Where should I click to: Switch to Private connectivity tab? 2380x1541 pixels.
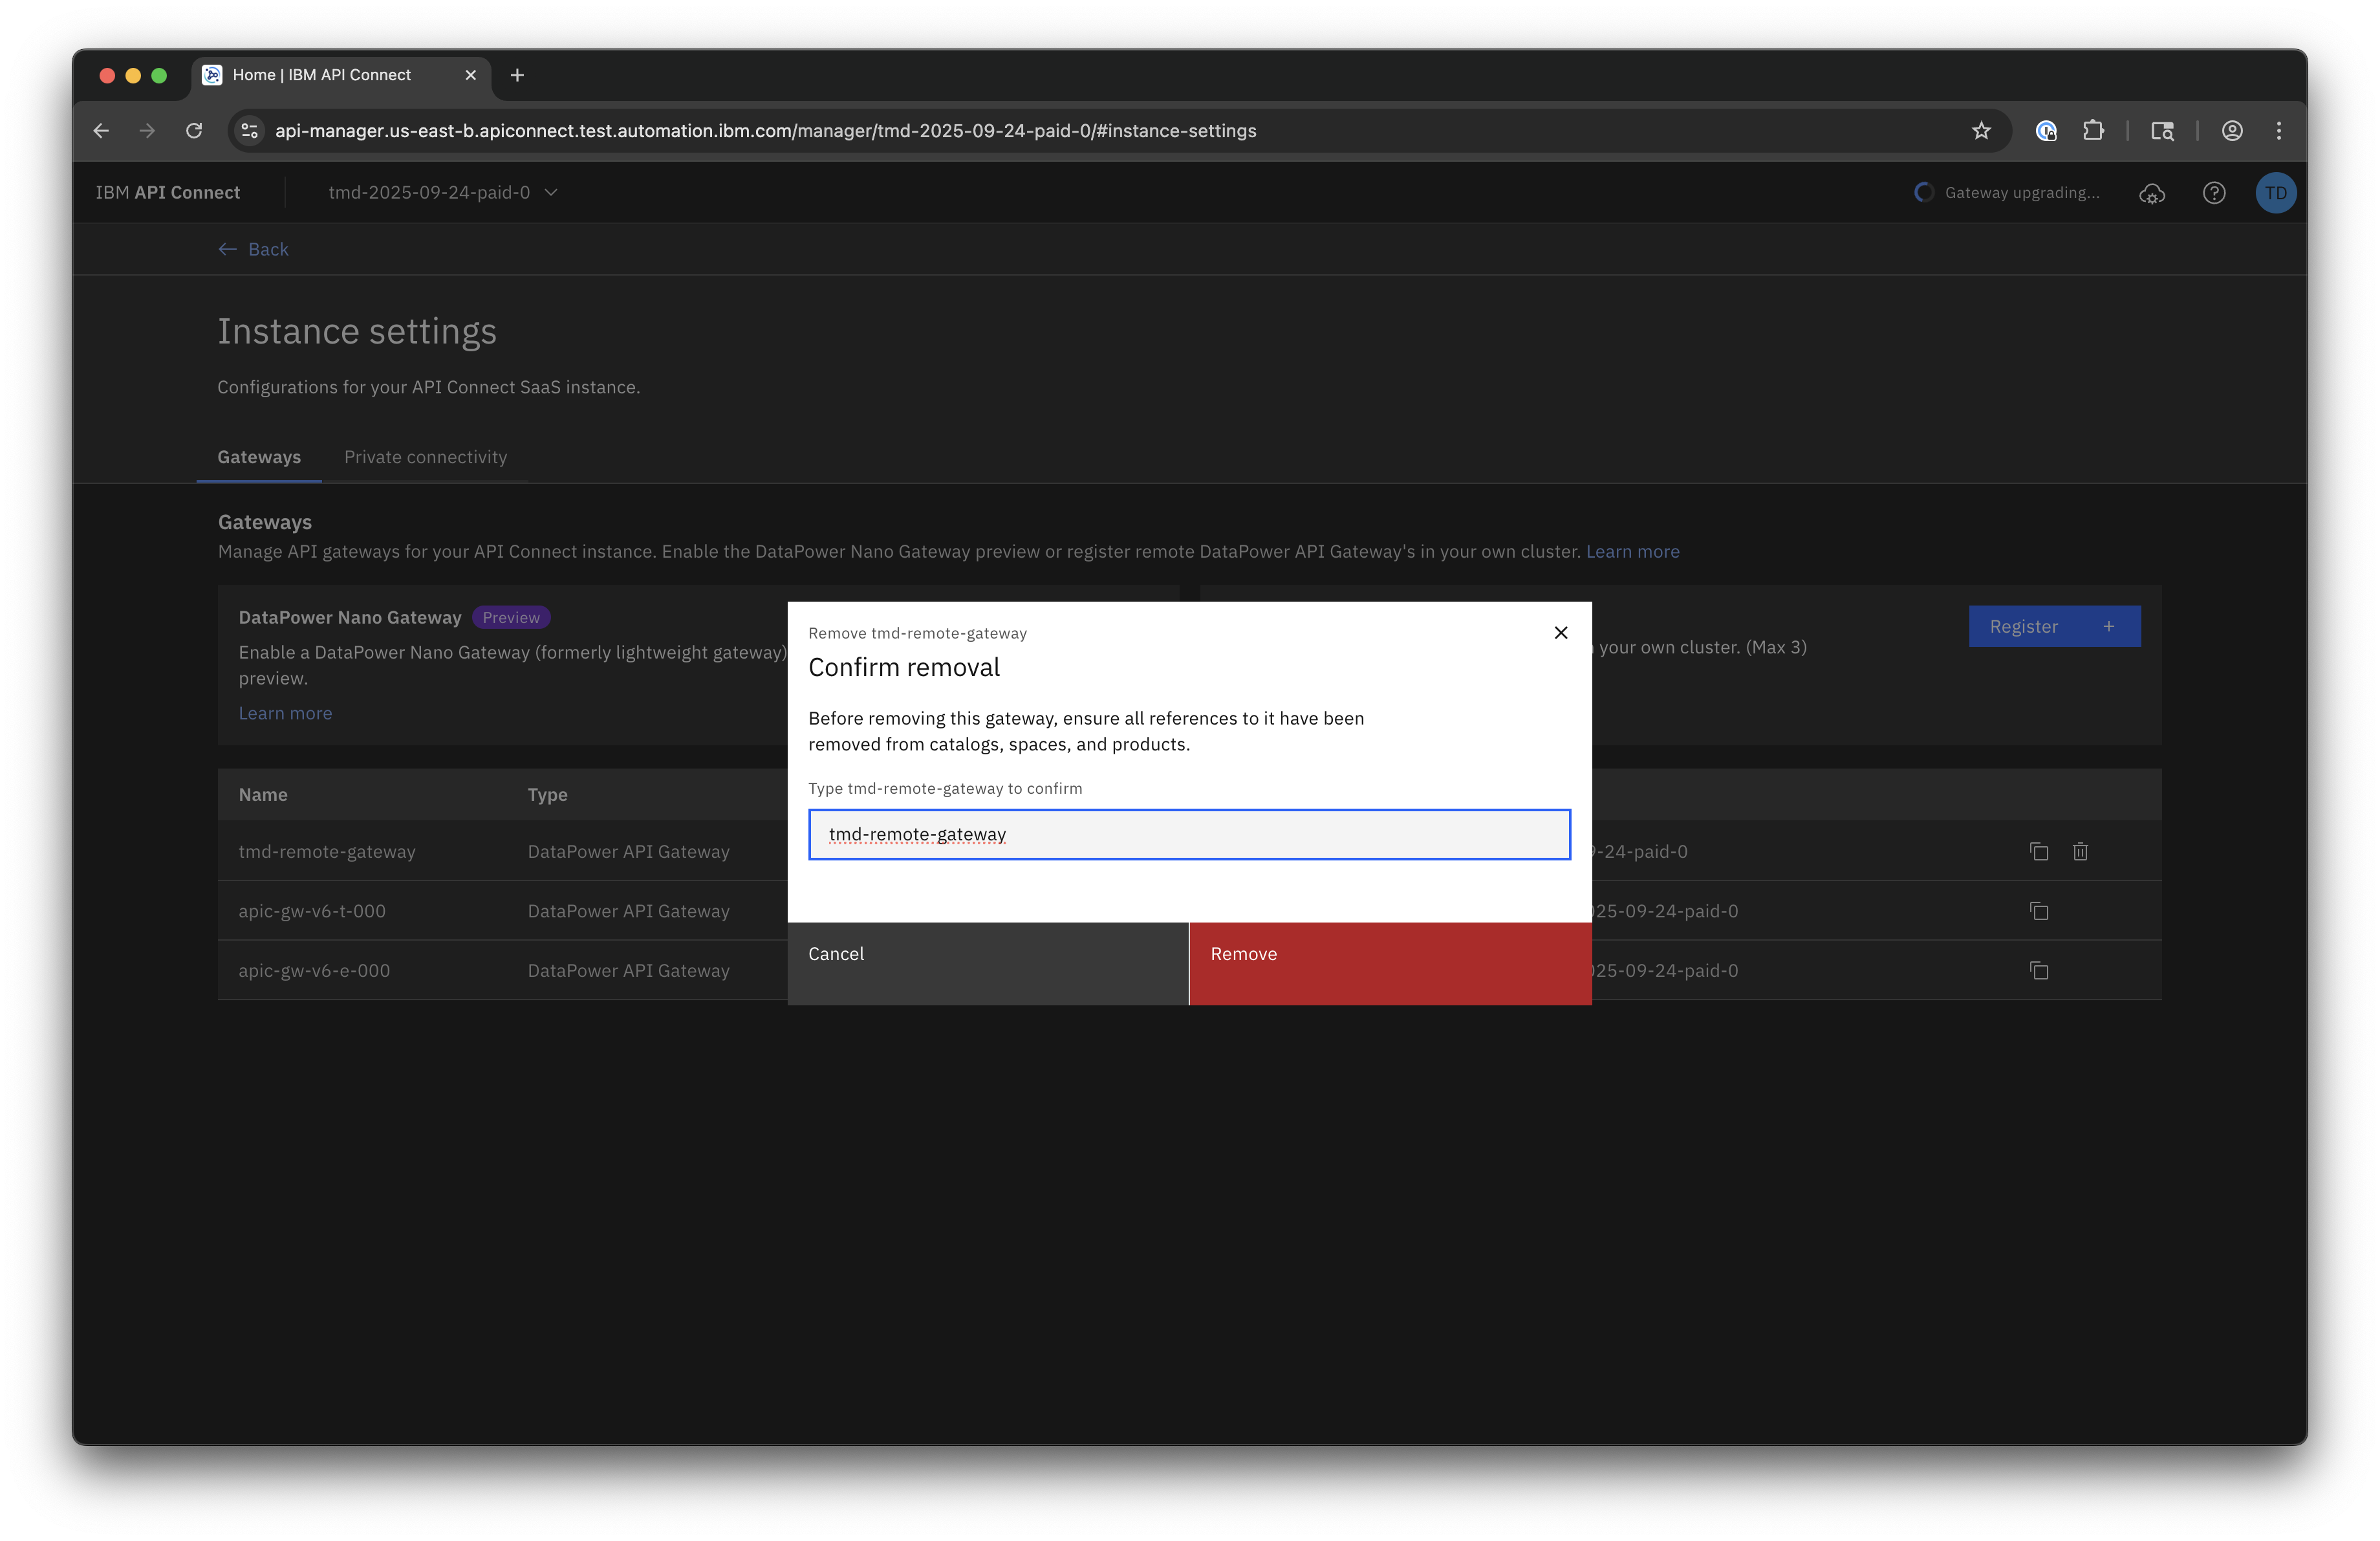click(425, 457)
